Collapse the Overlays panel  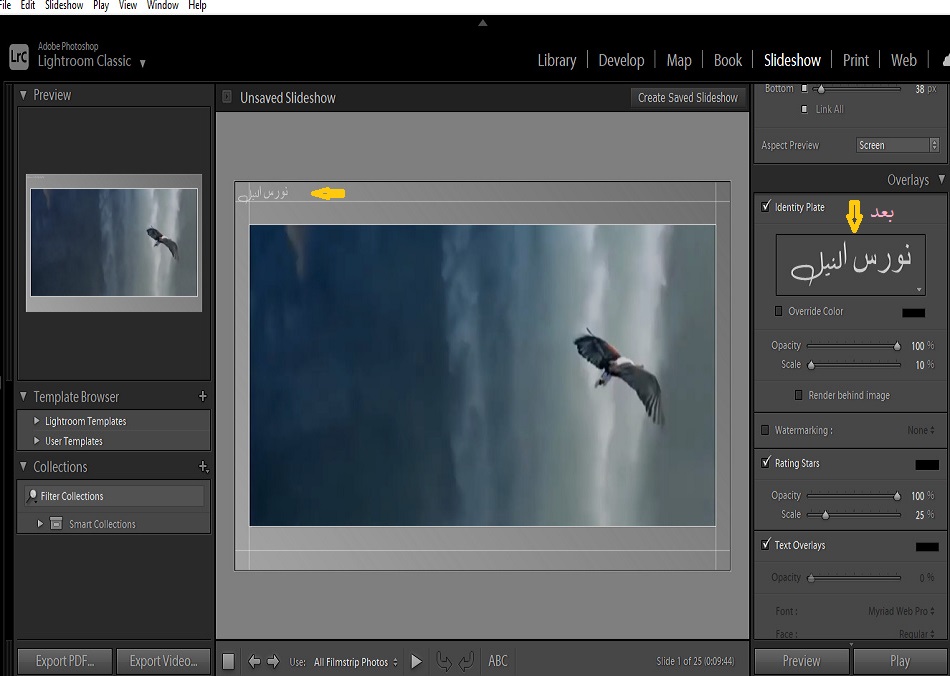[939, 180]
